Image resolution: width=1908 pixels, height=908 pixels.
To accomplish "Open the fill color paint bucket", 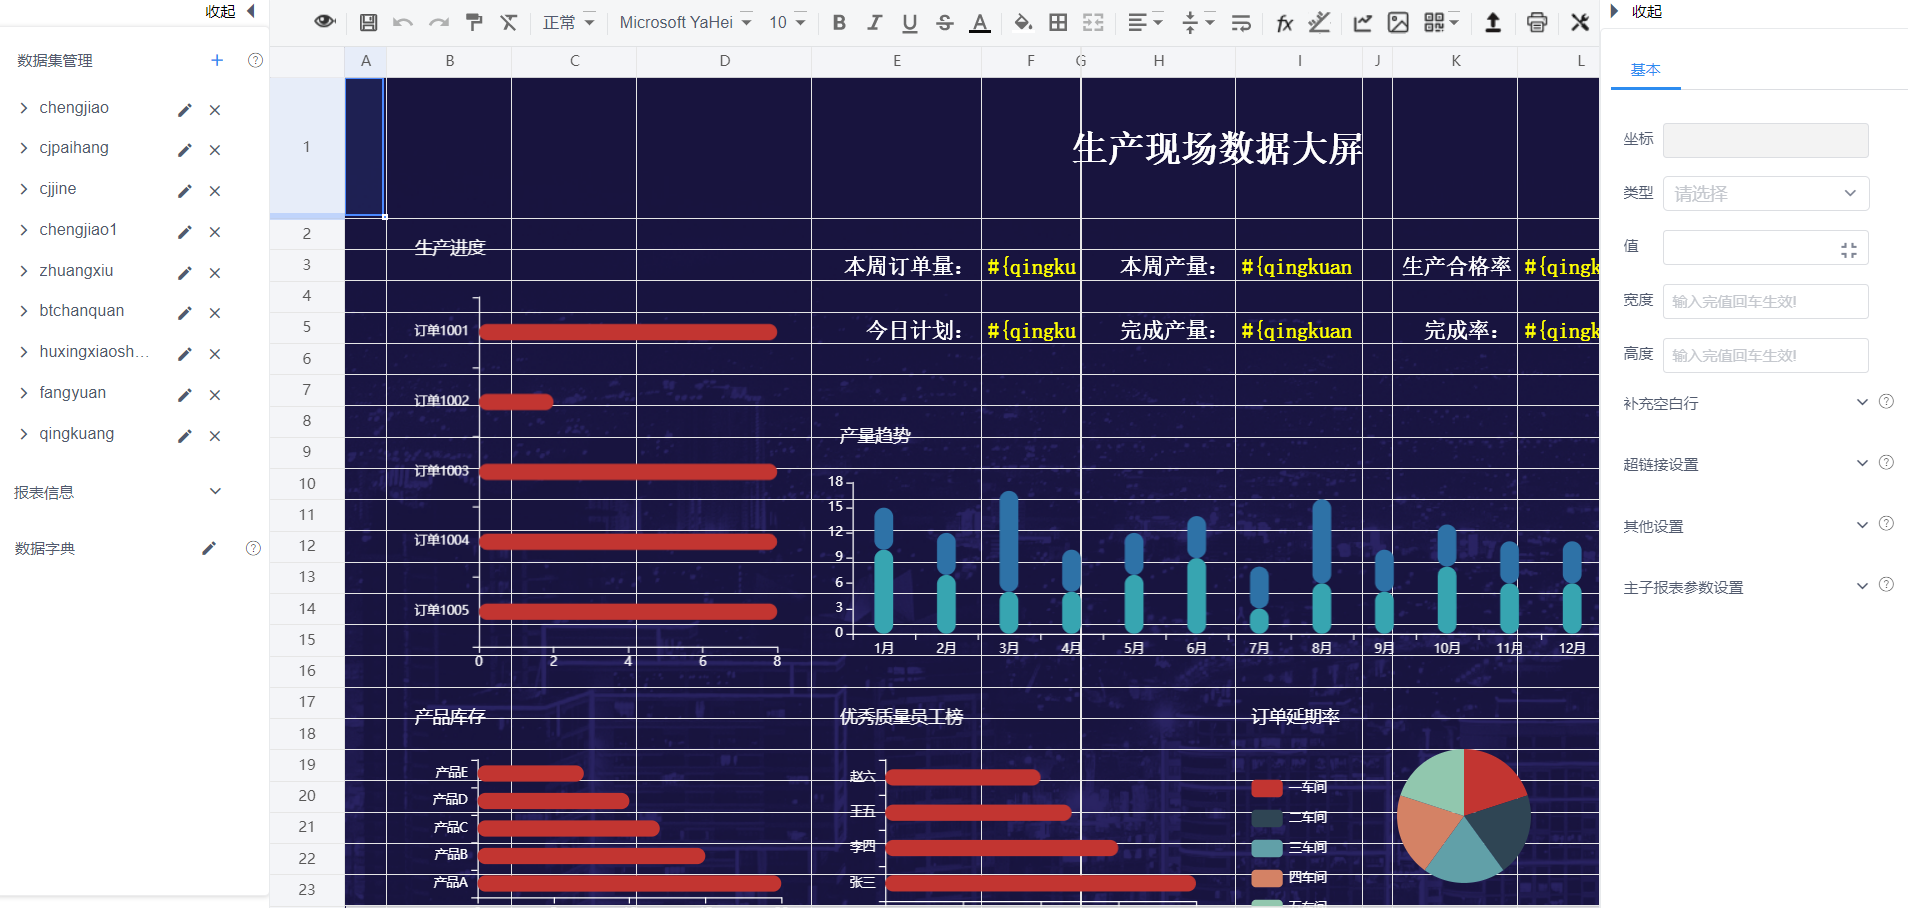I will 1022,22.
